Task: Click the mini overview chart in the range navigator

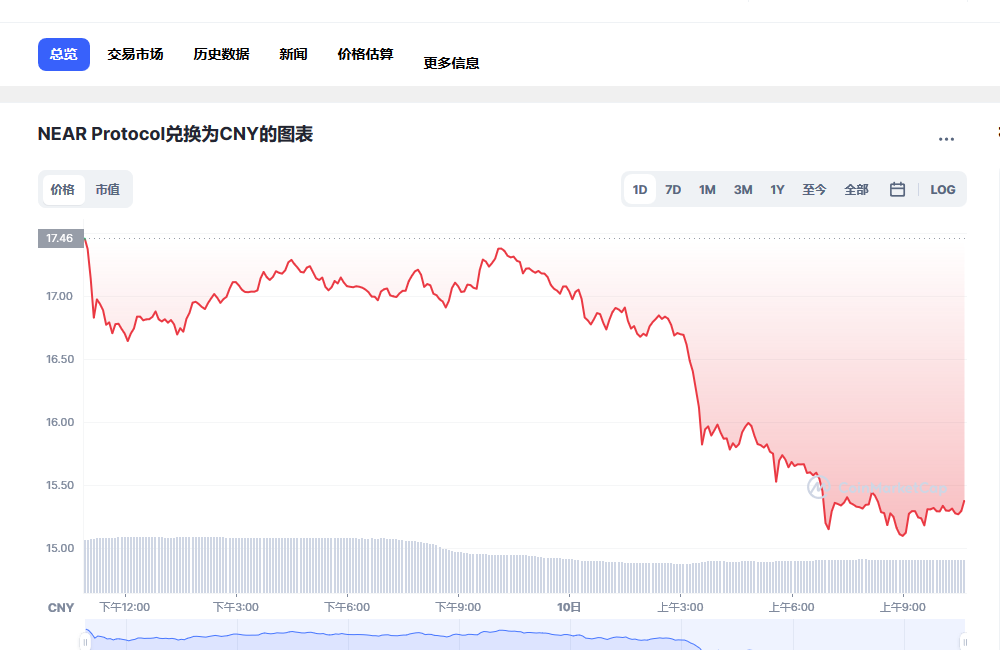Action: click(x=524, y=635)
